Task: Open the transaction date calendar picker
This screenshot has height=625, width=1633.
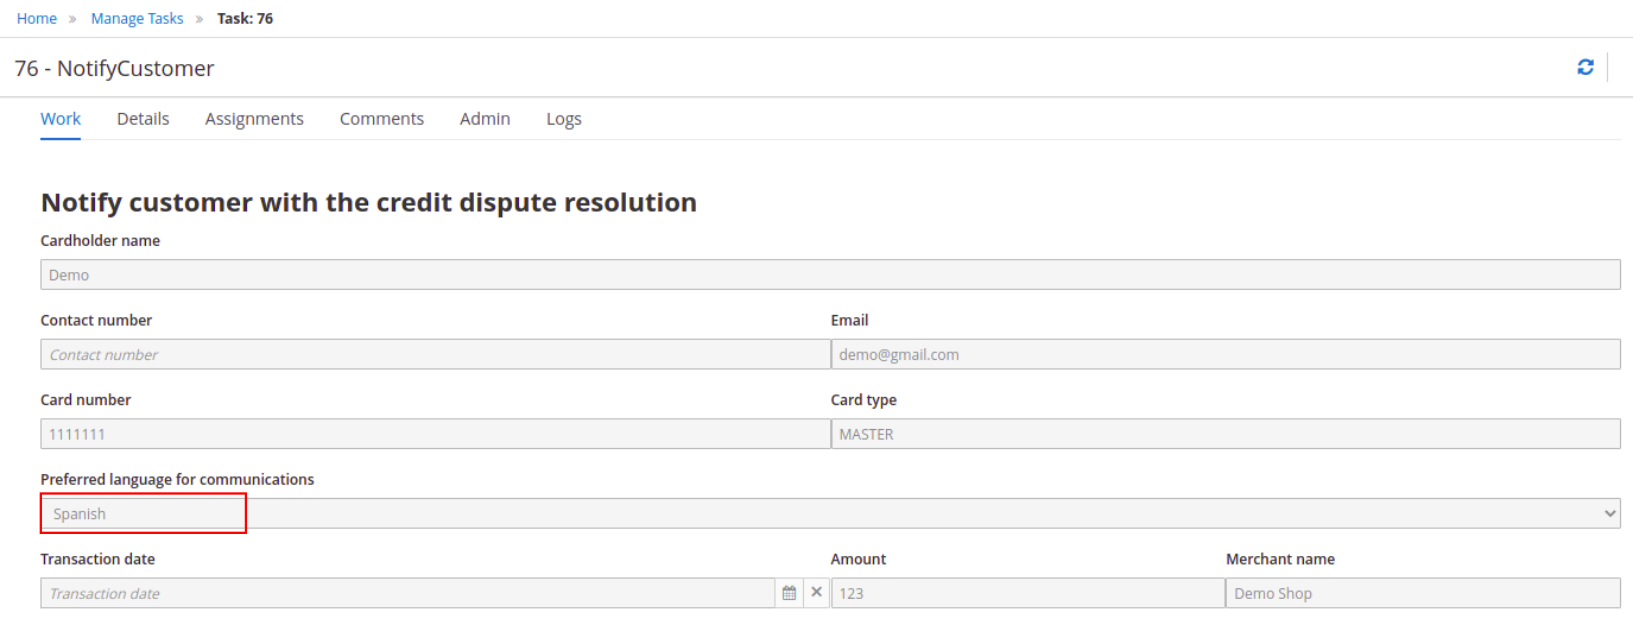Action: (789, 593)
